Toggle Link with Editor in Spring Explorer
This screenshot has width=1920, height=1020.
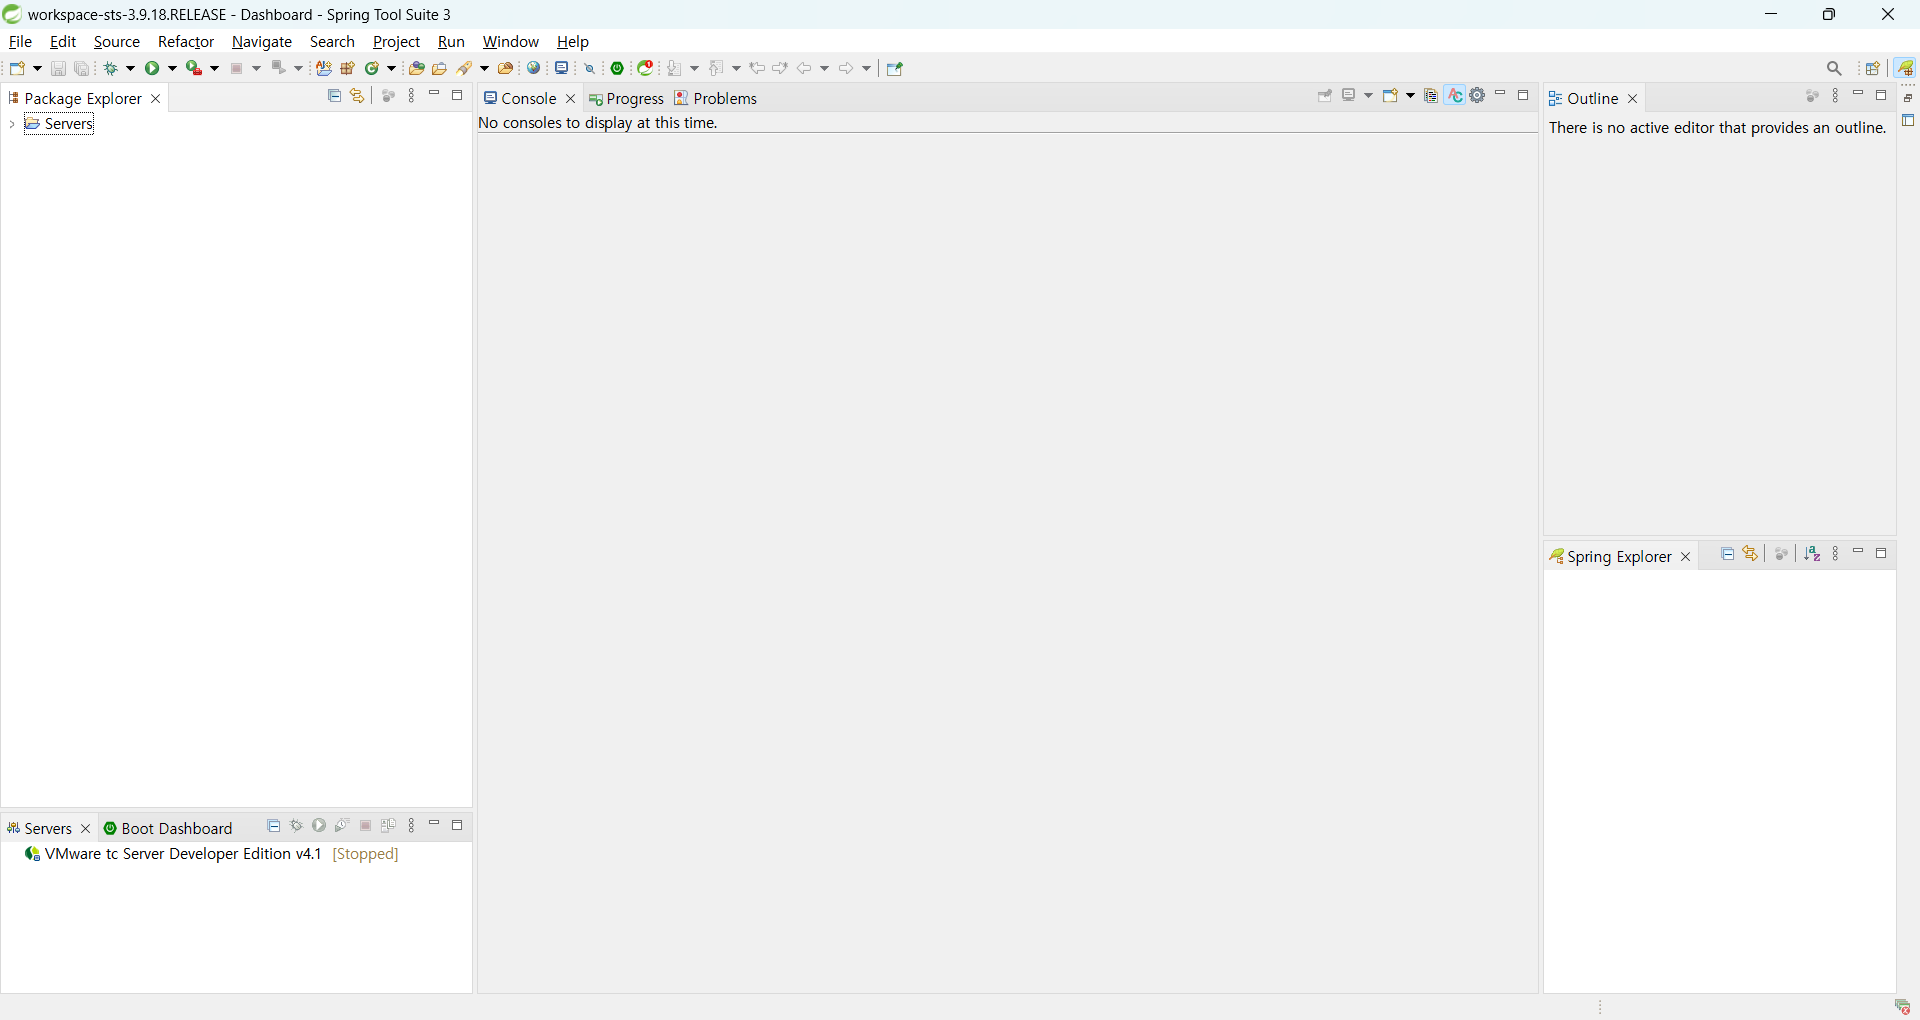(1751, 554)
